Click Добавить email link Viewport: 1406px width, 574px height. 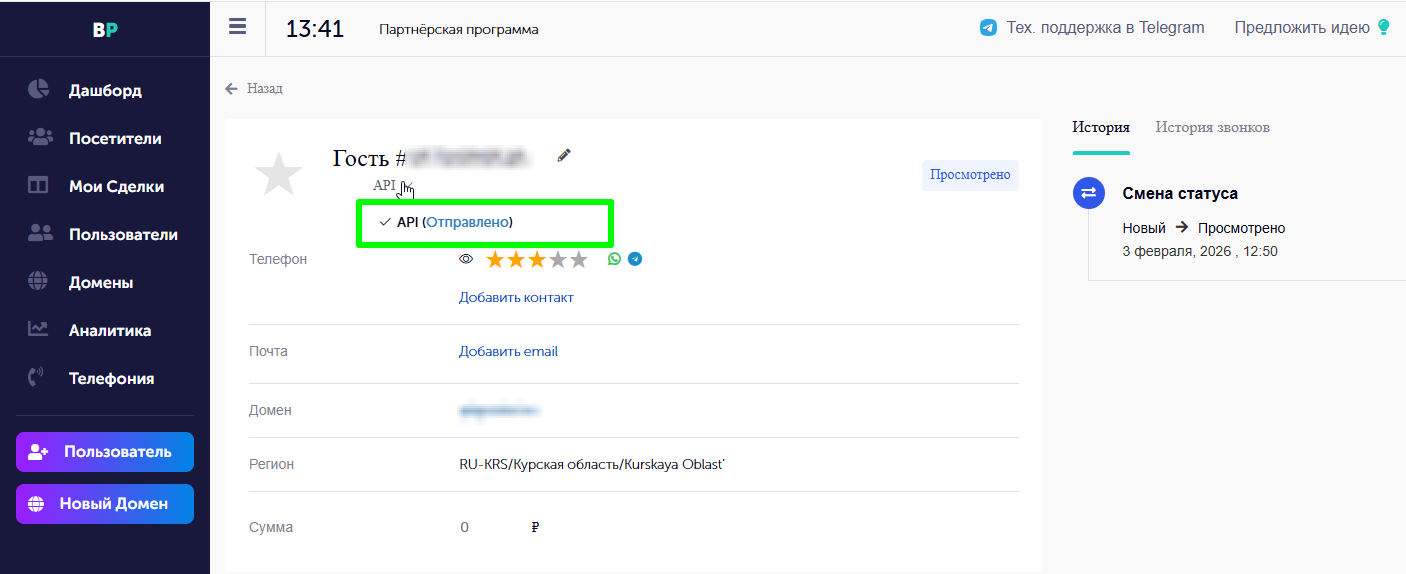coord(508,351)
